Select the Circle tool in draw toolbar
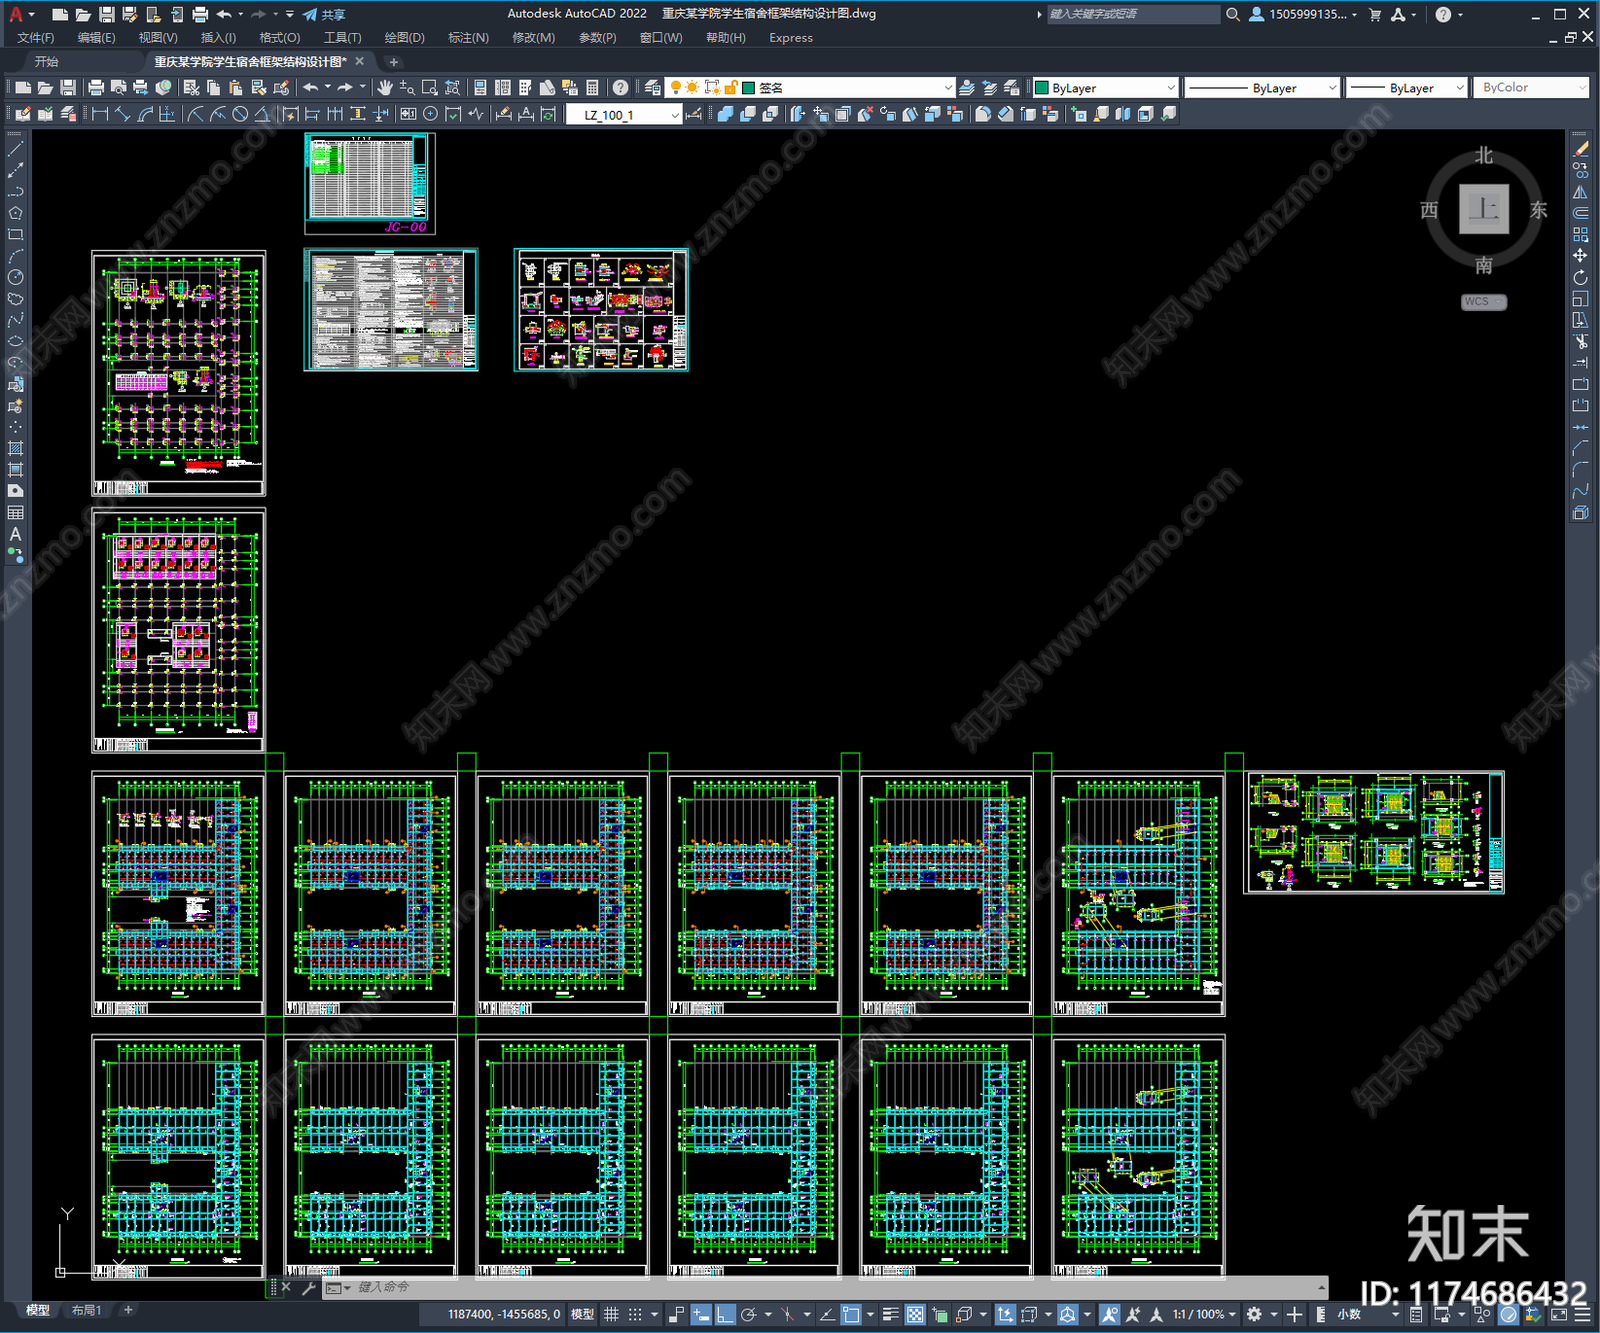Viewport: 1600px width, 1333px height. pyautogui.click(x=15, y=277)
